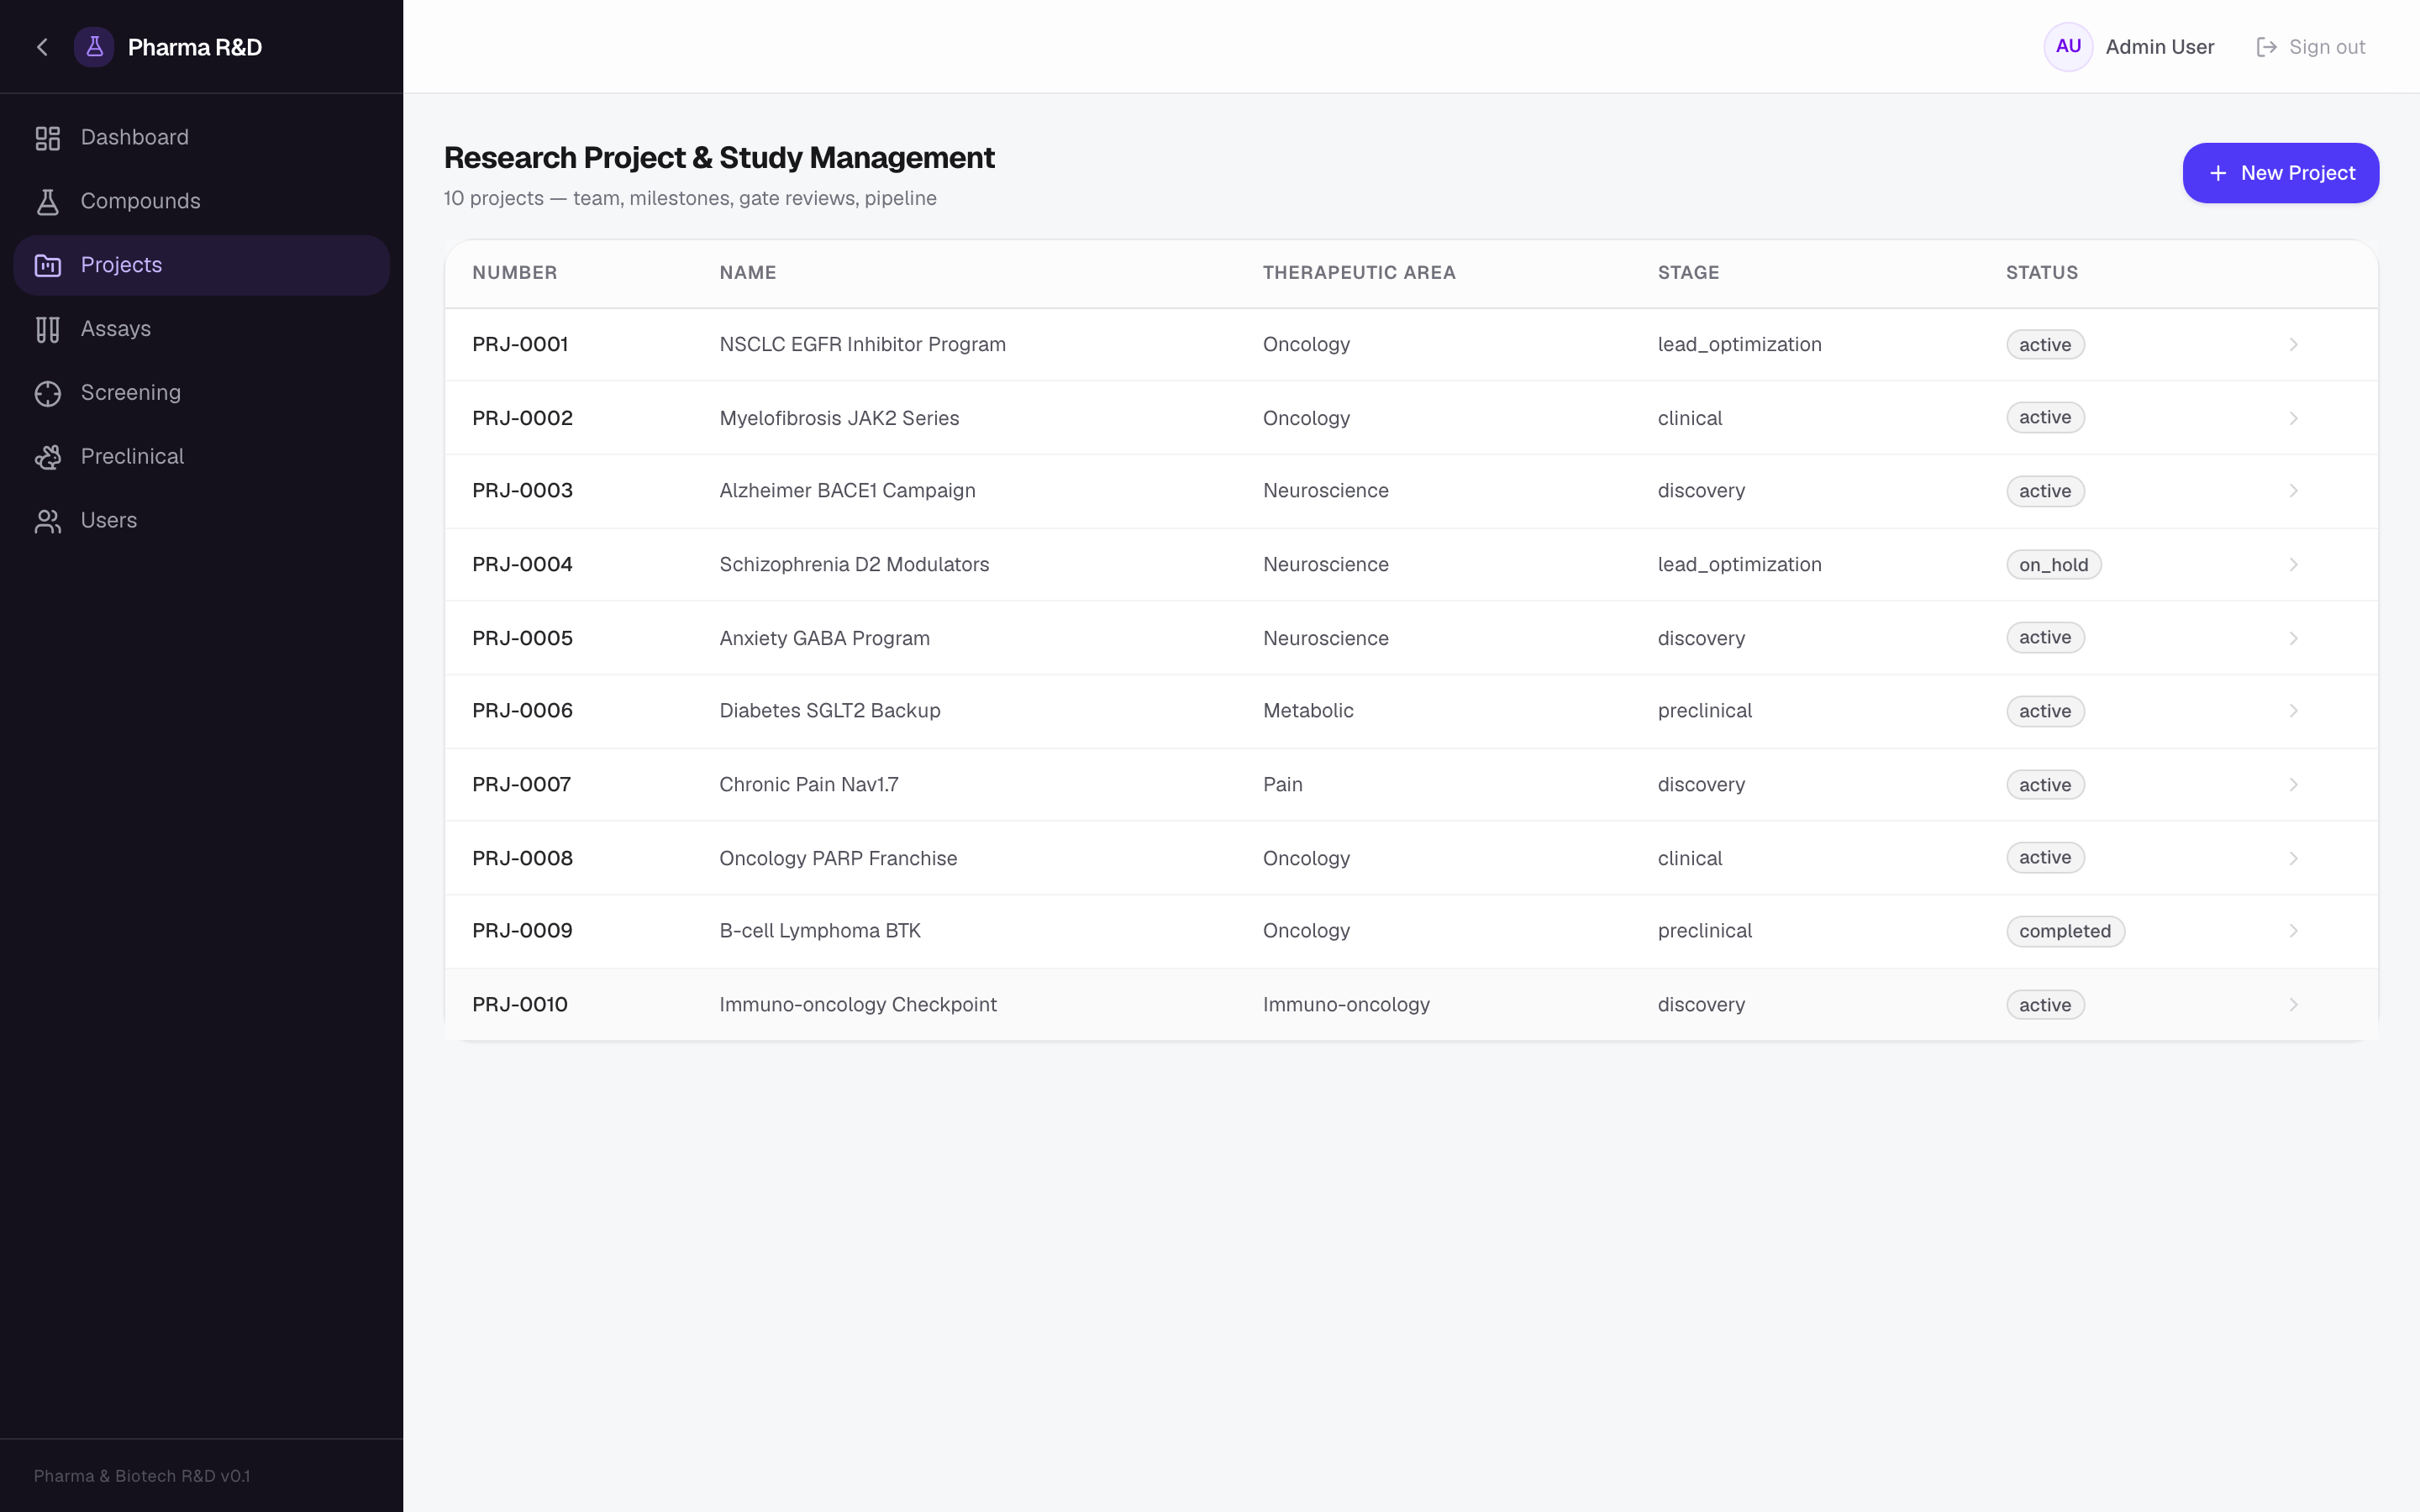Click the Projects folder icon
This screenshot has width=2420, height=1512.
48,265
